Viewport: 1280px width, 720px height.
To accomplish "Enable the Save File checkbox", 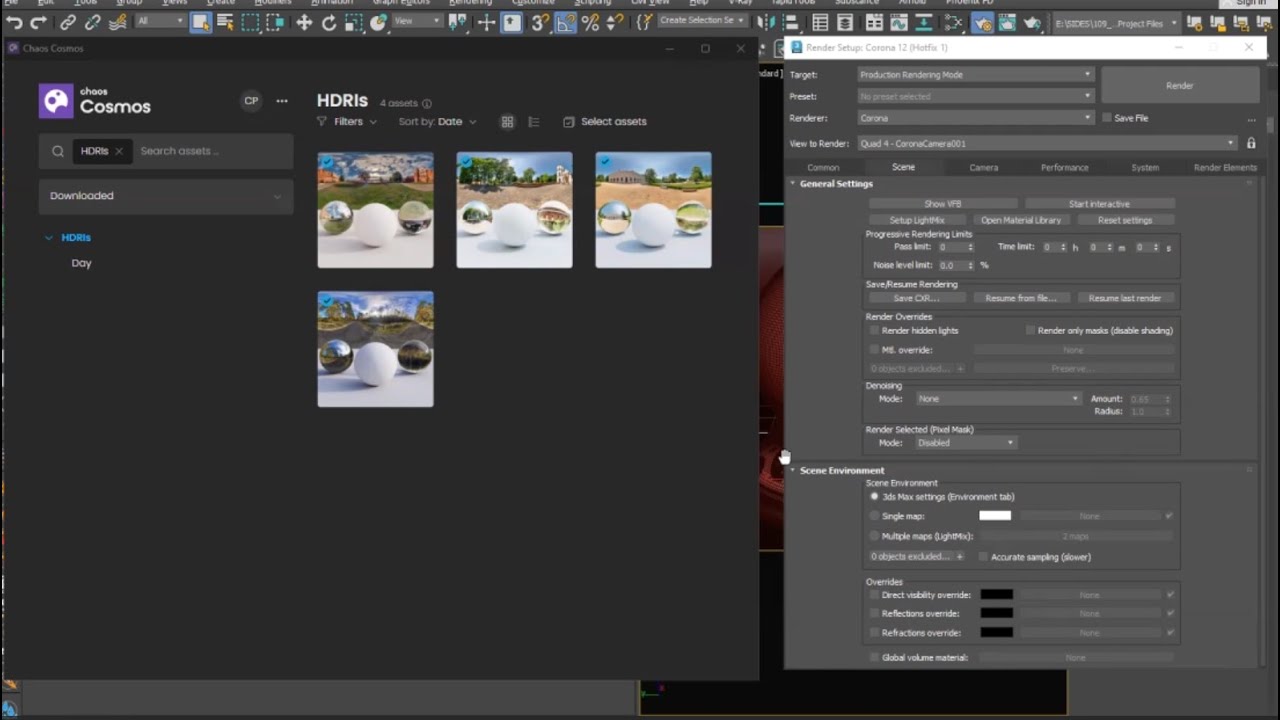I will point(1107,118).
